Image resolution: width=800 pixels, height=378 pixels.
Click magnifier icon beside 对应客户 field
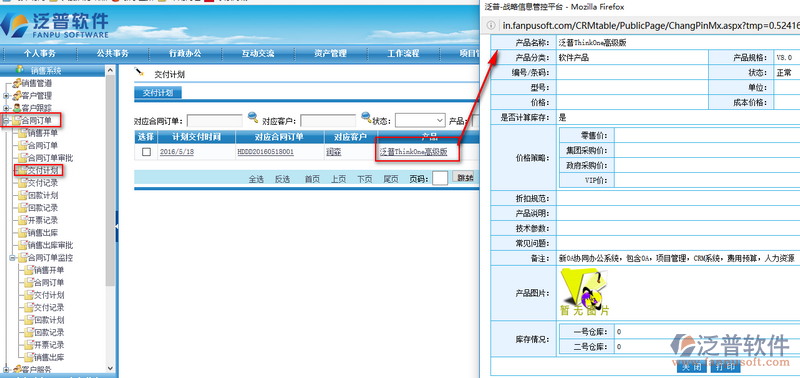click(366, 118)
